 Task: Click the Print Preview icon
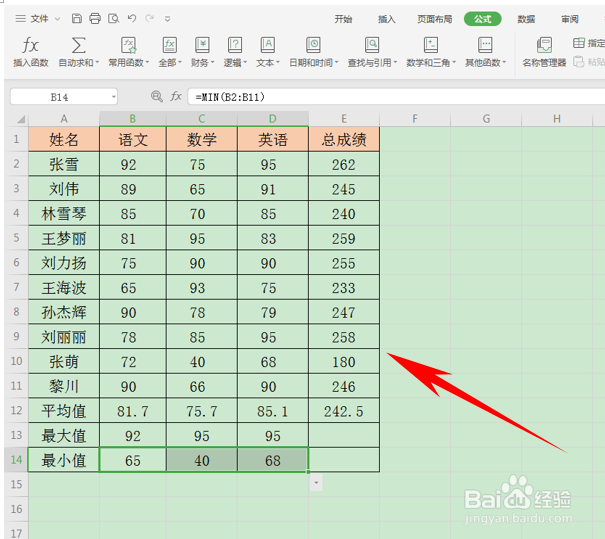coord(113,19)
